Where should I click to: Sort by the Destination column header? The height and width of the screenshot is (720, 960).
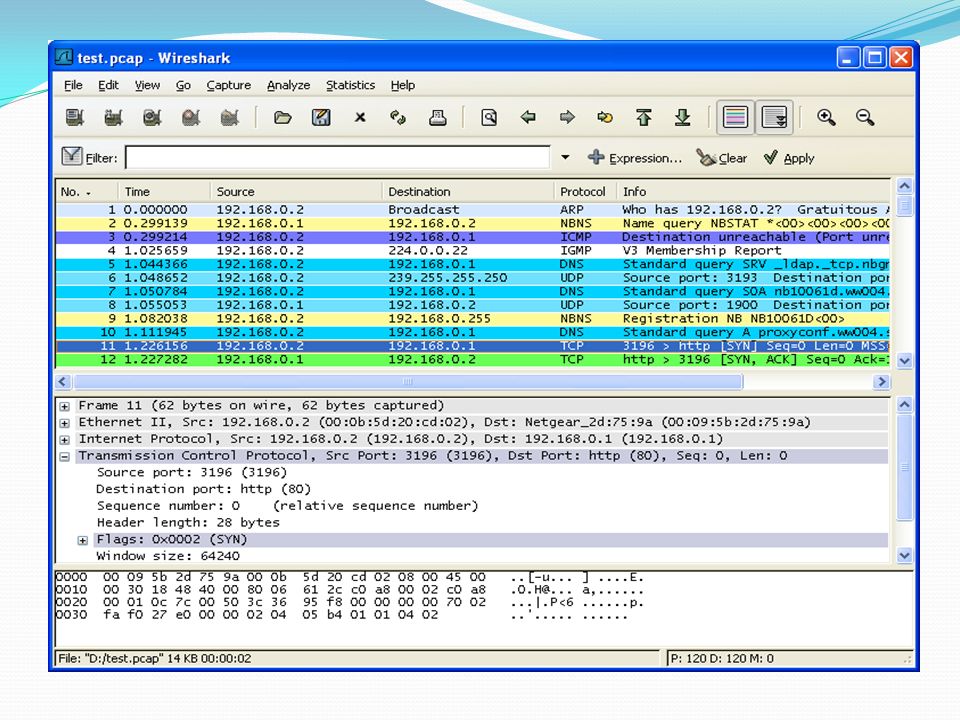(468, 192)
